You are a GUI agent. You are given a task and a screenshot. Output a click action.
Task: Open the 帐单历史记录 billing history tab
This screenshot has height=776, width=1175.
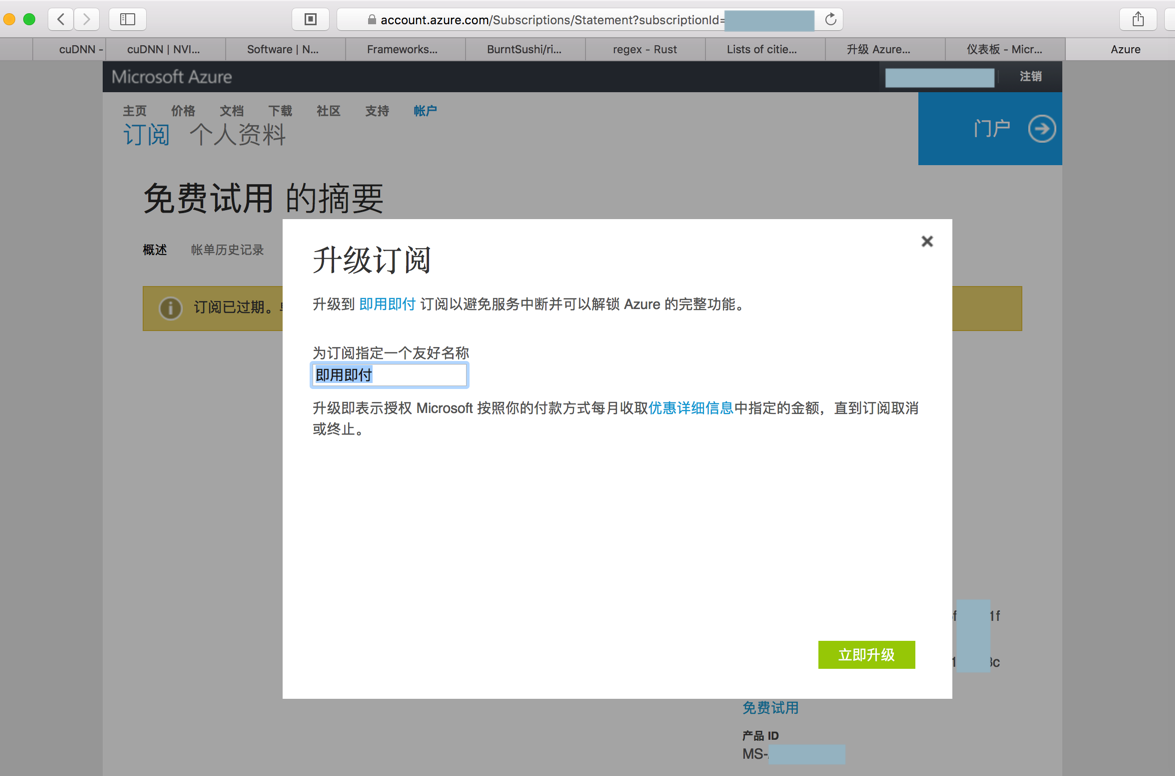pos(227,250)
